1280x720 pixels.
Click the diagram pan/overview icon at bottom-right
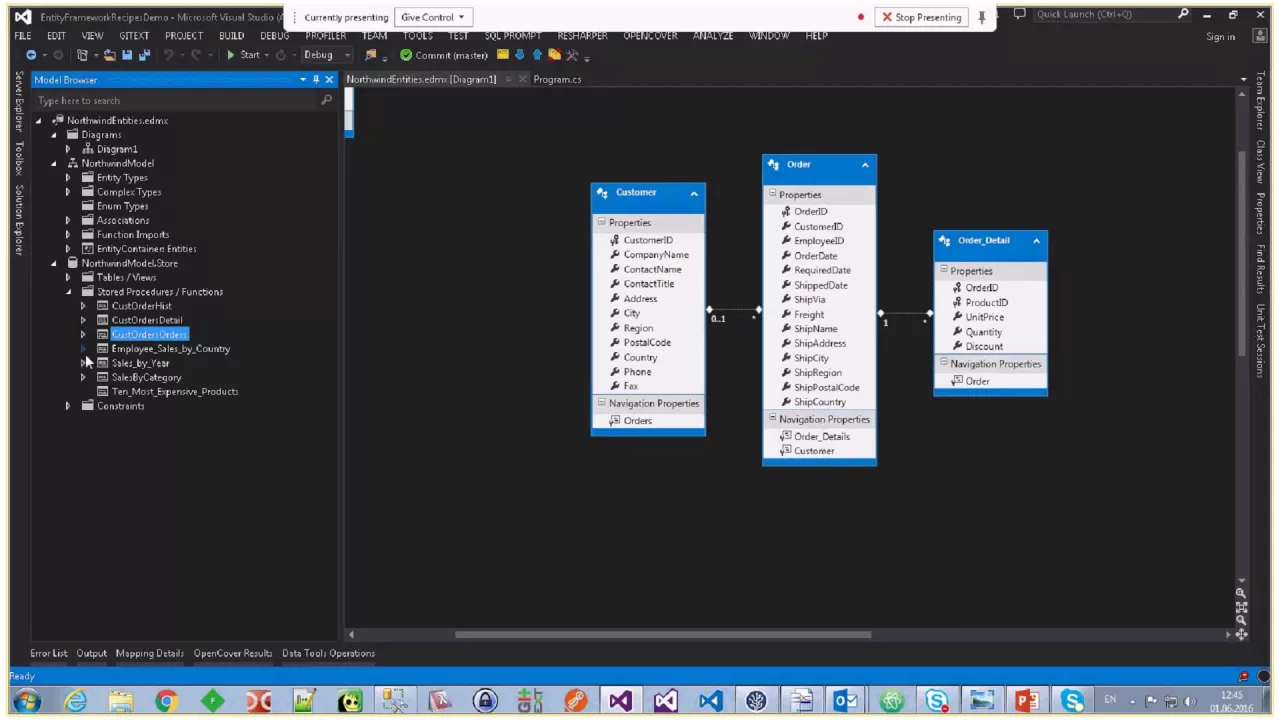1241,634
